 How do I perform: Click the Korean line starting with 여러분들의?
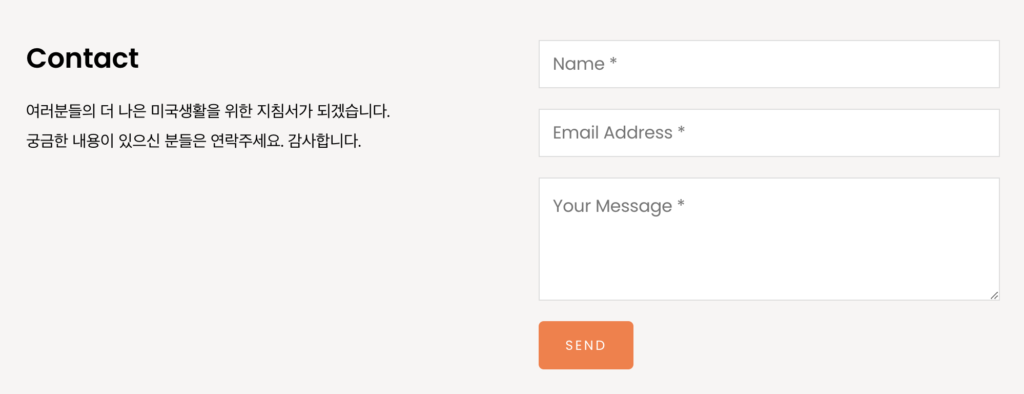pyautogui.click(x=208, y=111)
